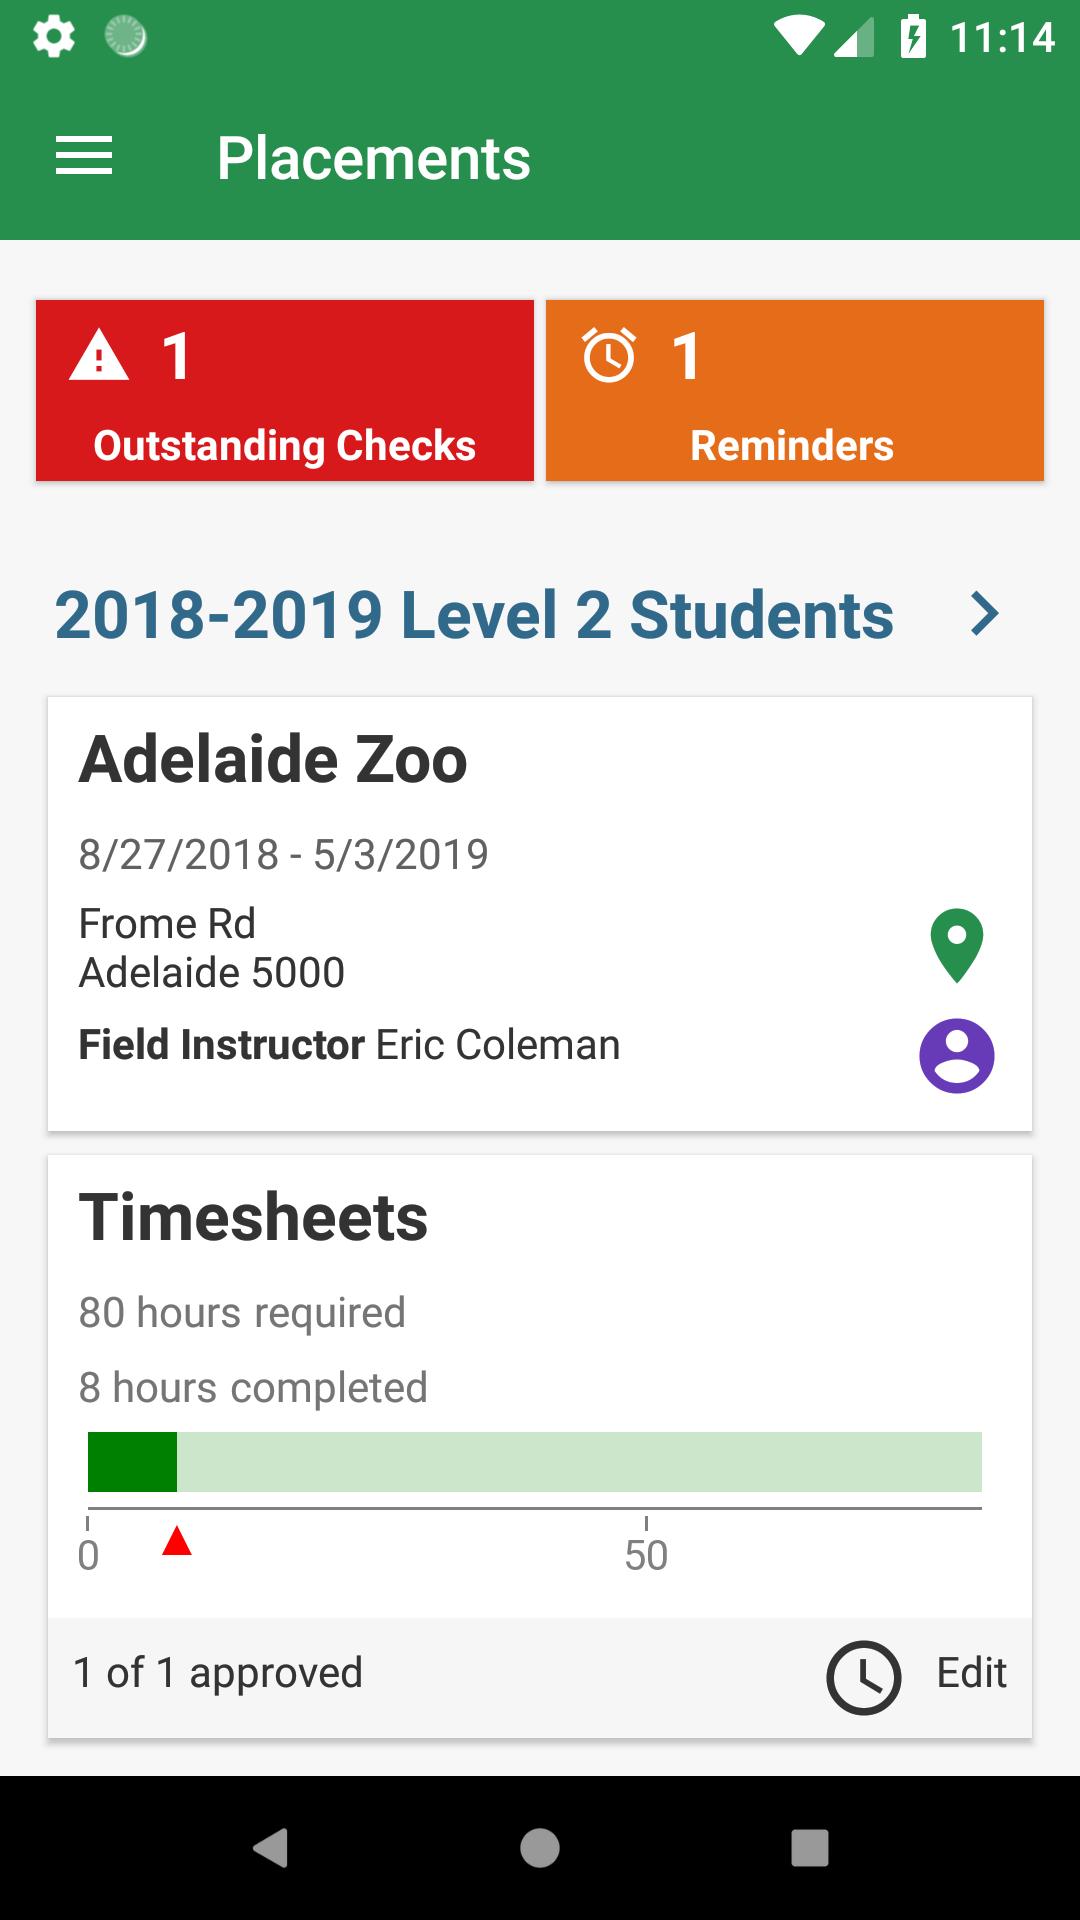Tap the timesheet clock icon
This screenshot has width=1080, height=1920.
point(863,1677)
